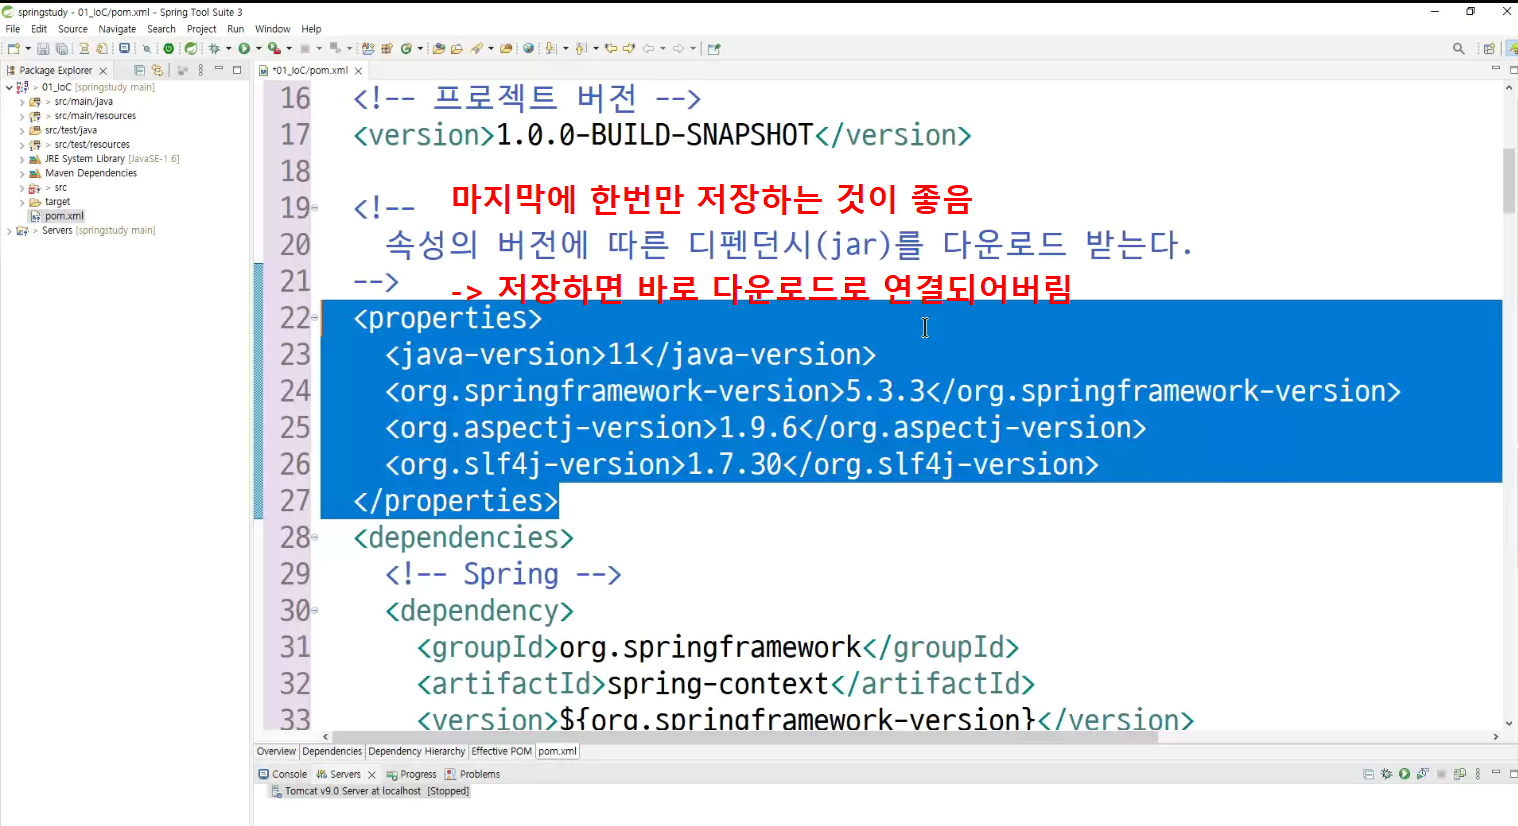Collapse all in Package Explorer
The image size is (1518, 826).
pyautogui.click(x=139, y=70)
